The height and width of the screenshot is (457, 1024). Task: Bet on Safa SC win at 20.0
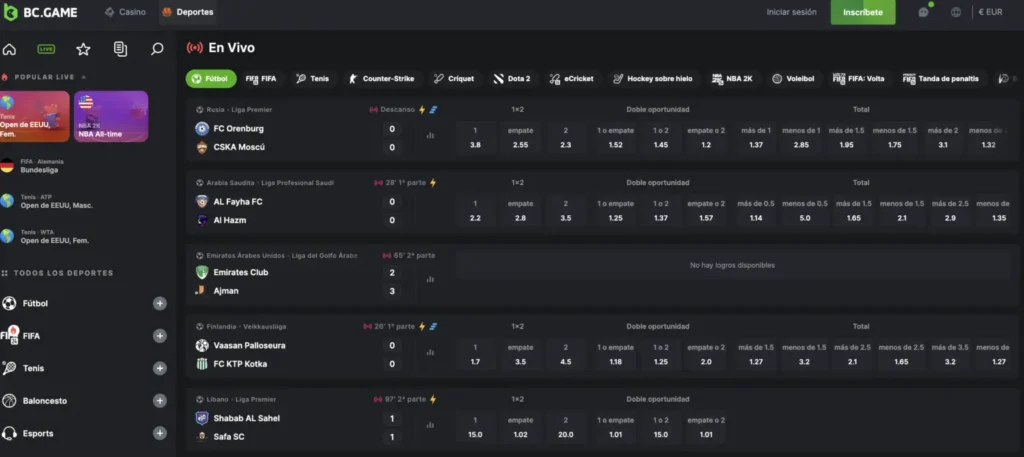[566, 428]
